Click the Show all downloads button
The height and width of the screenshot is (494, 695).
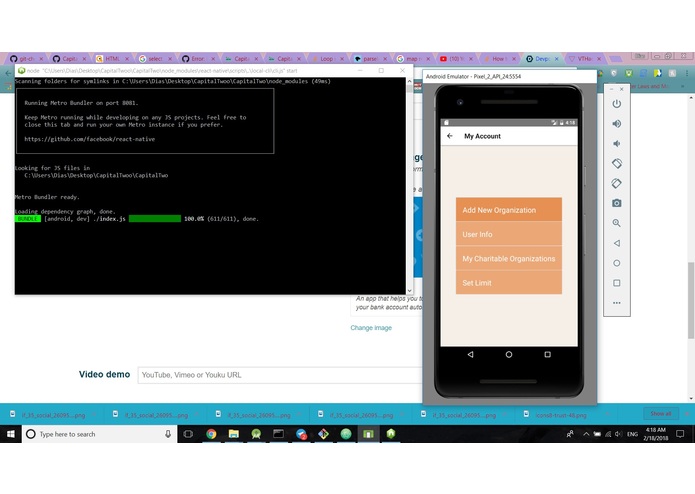pos(660,414)
